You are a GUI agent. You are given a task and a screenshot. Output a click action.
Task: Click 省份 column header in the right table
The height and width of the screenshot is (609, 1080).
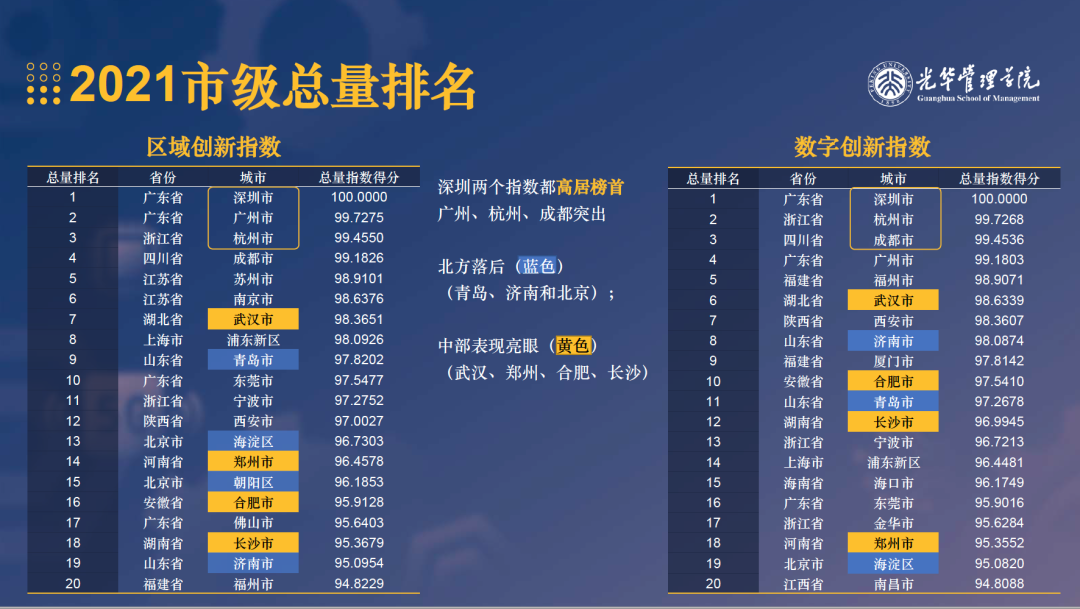[803, 179]
